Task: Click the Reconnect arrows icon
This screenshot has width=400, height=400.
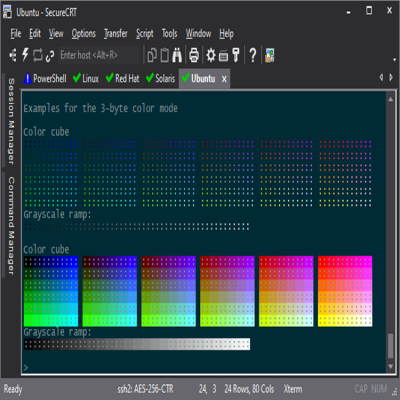Action: [x=38, y=55]
